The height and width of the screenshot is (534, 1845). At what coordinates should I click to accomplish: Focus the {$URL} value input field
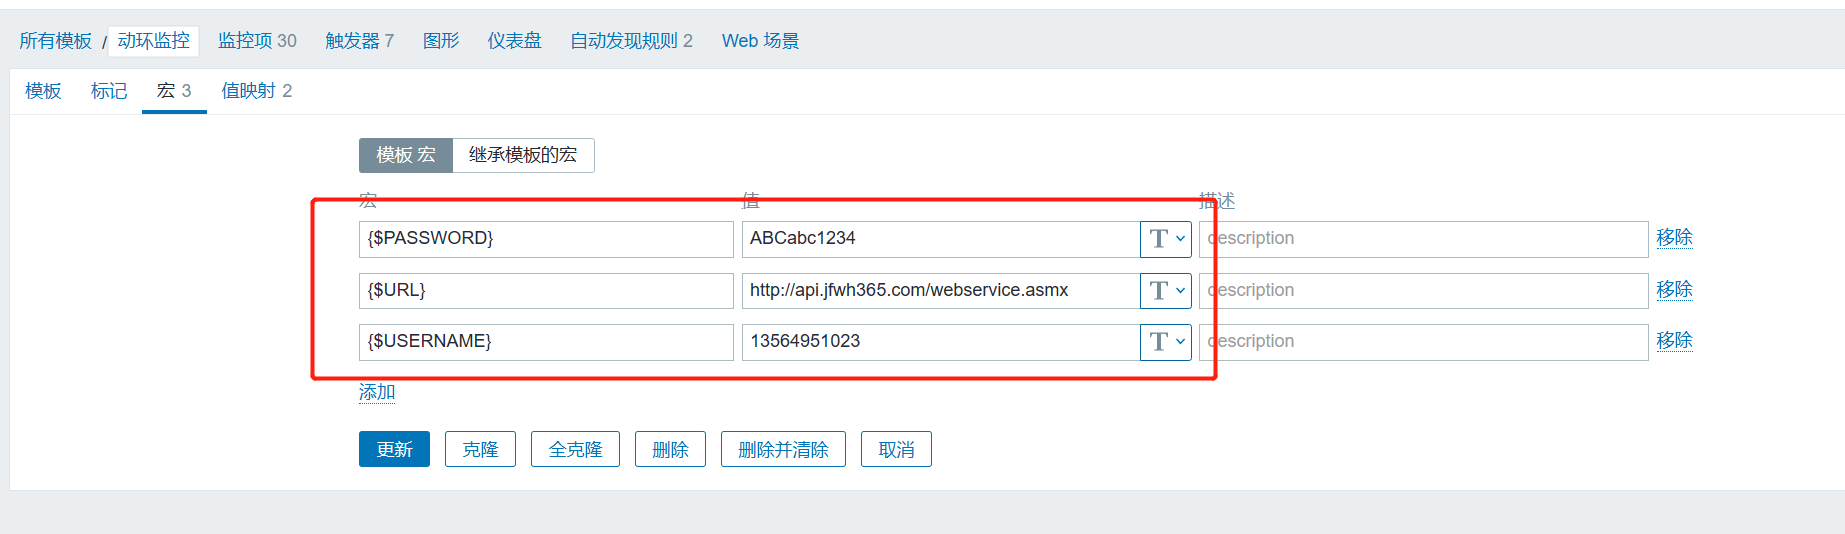pyautogui.click(x=940, y=291)
